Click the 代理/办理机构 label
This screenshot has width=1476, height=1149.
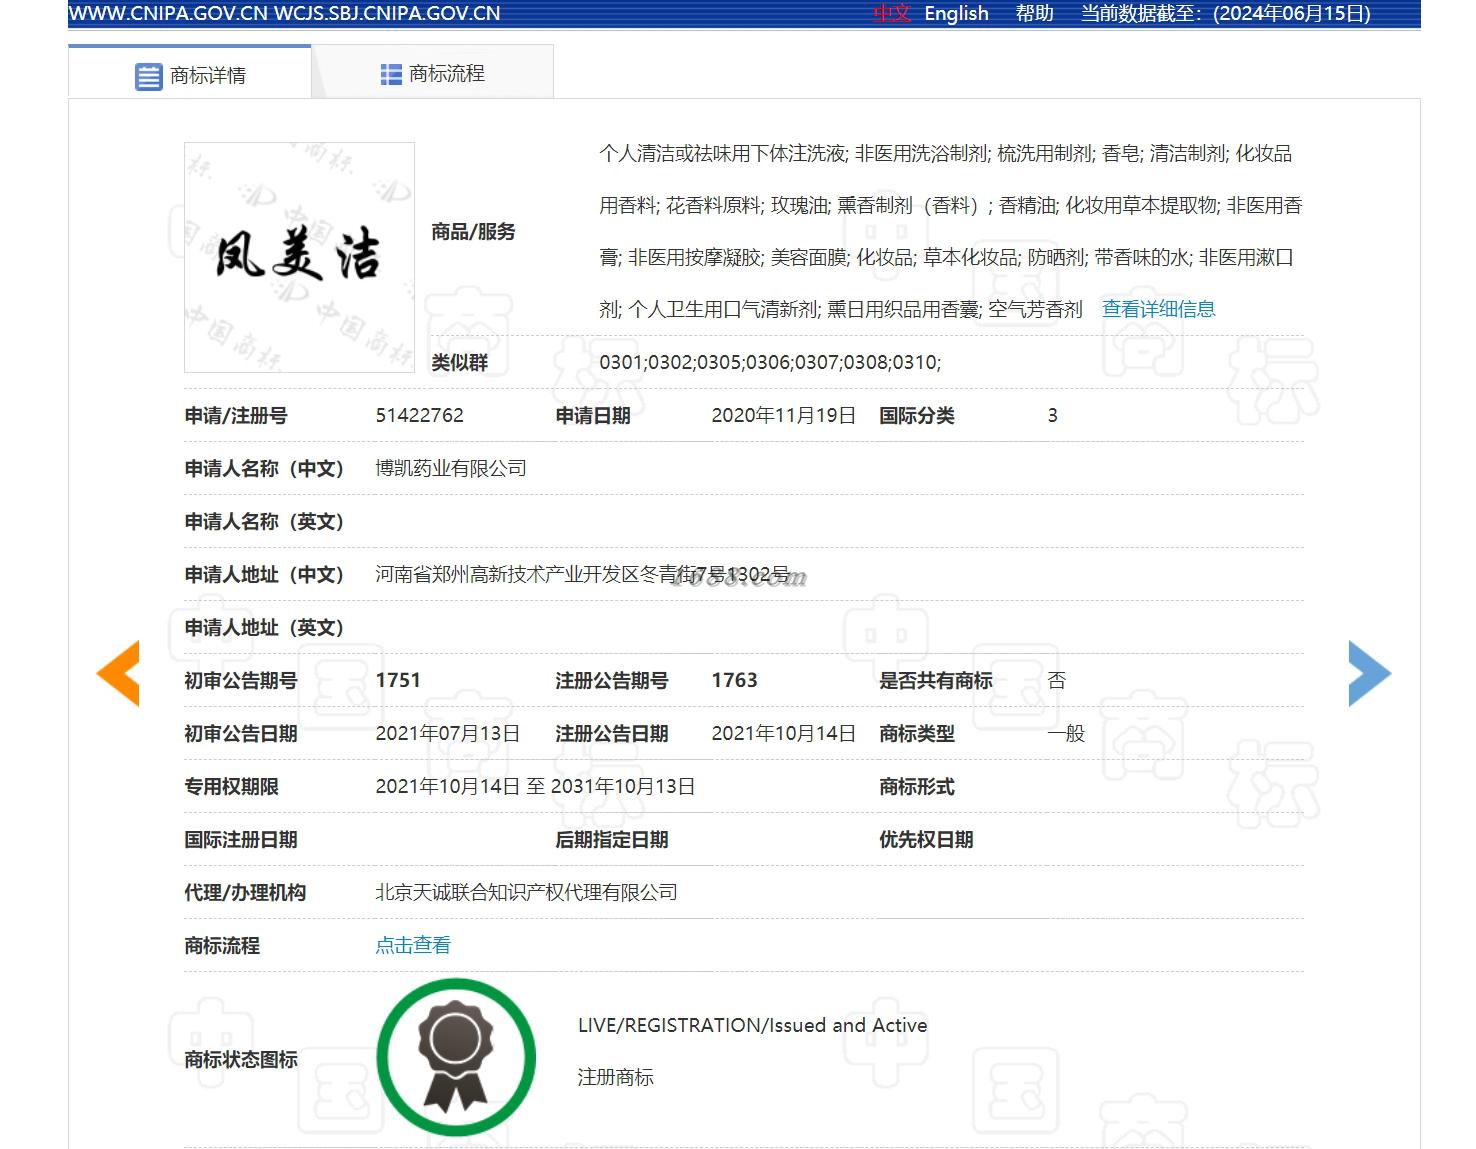[245, 892]
